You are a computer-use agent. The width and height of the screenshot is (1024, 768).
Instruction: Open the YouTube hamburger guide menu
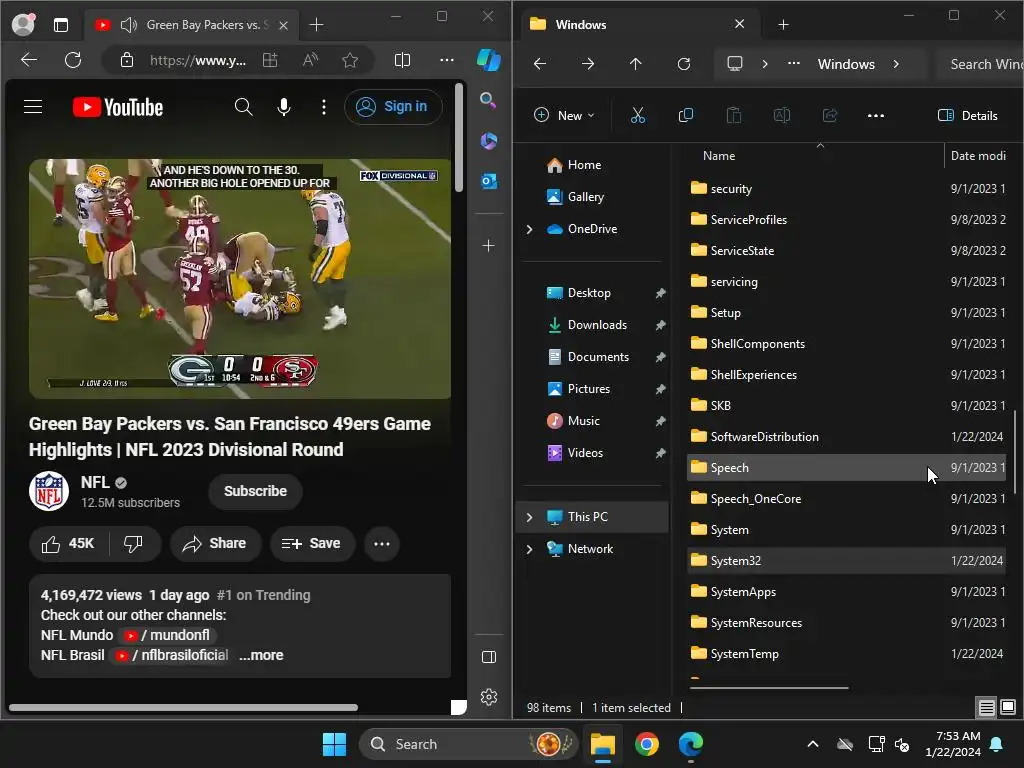pos(33,106)
